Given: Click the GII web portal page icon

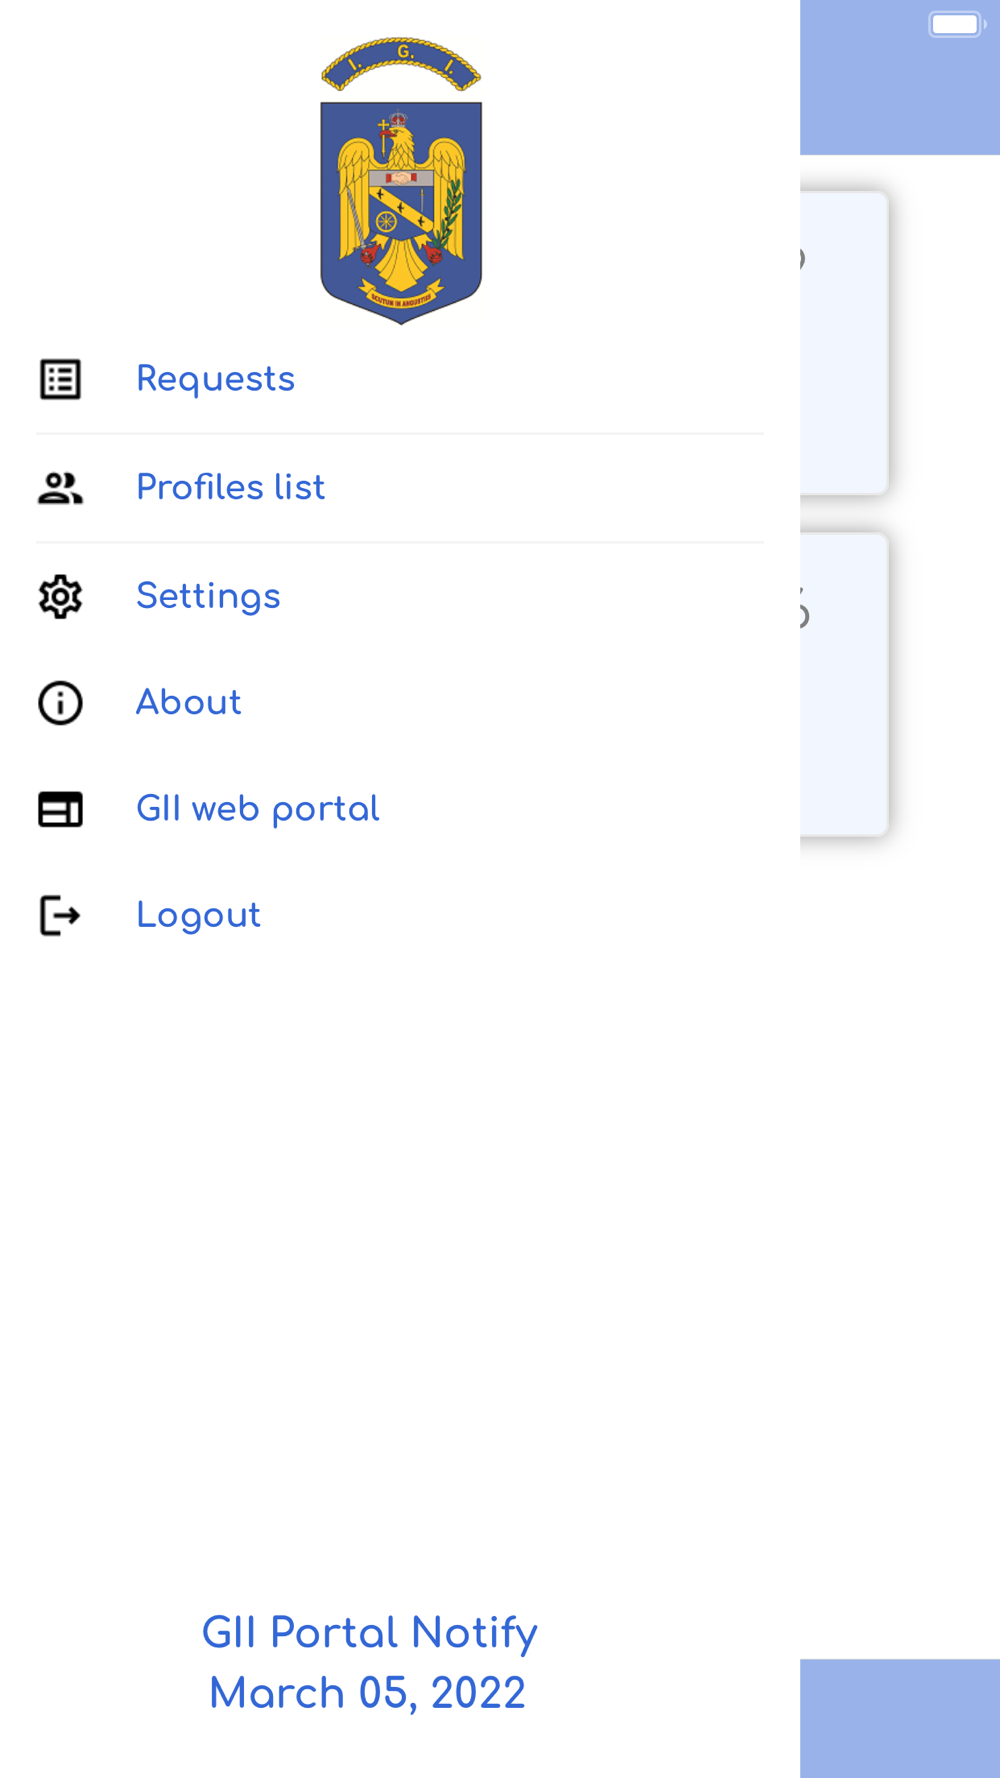Looking at the screenshot, I should coord(60,810).
